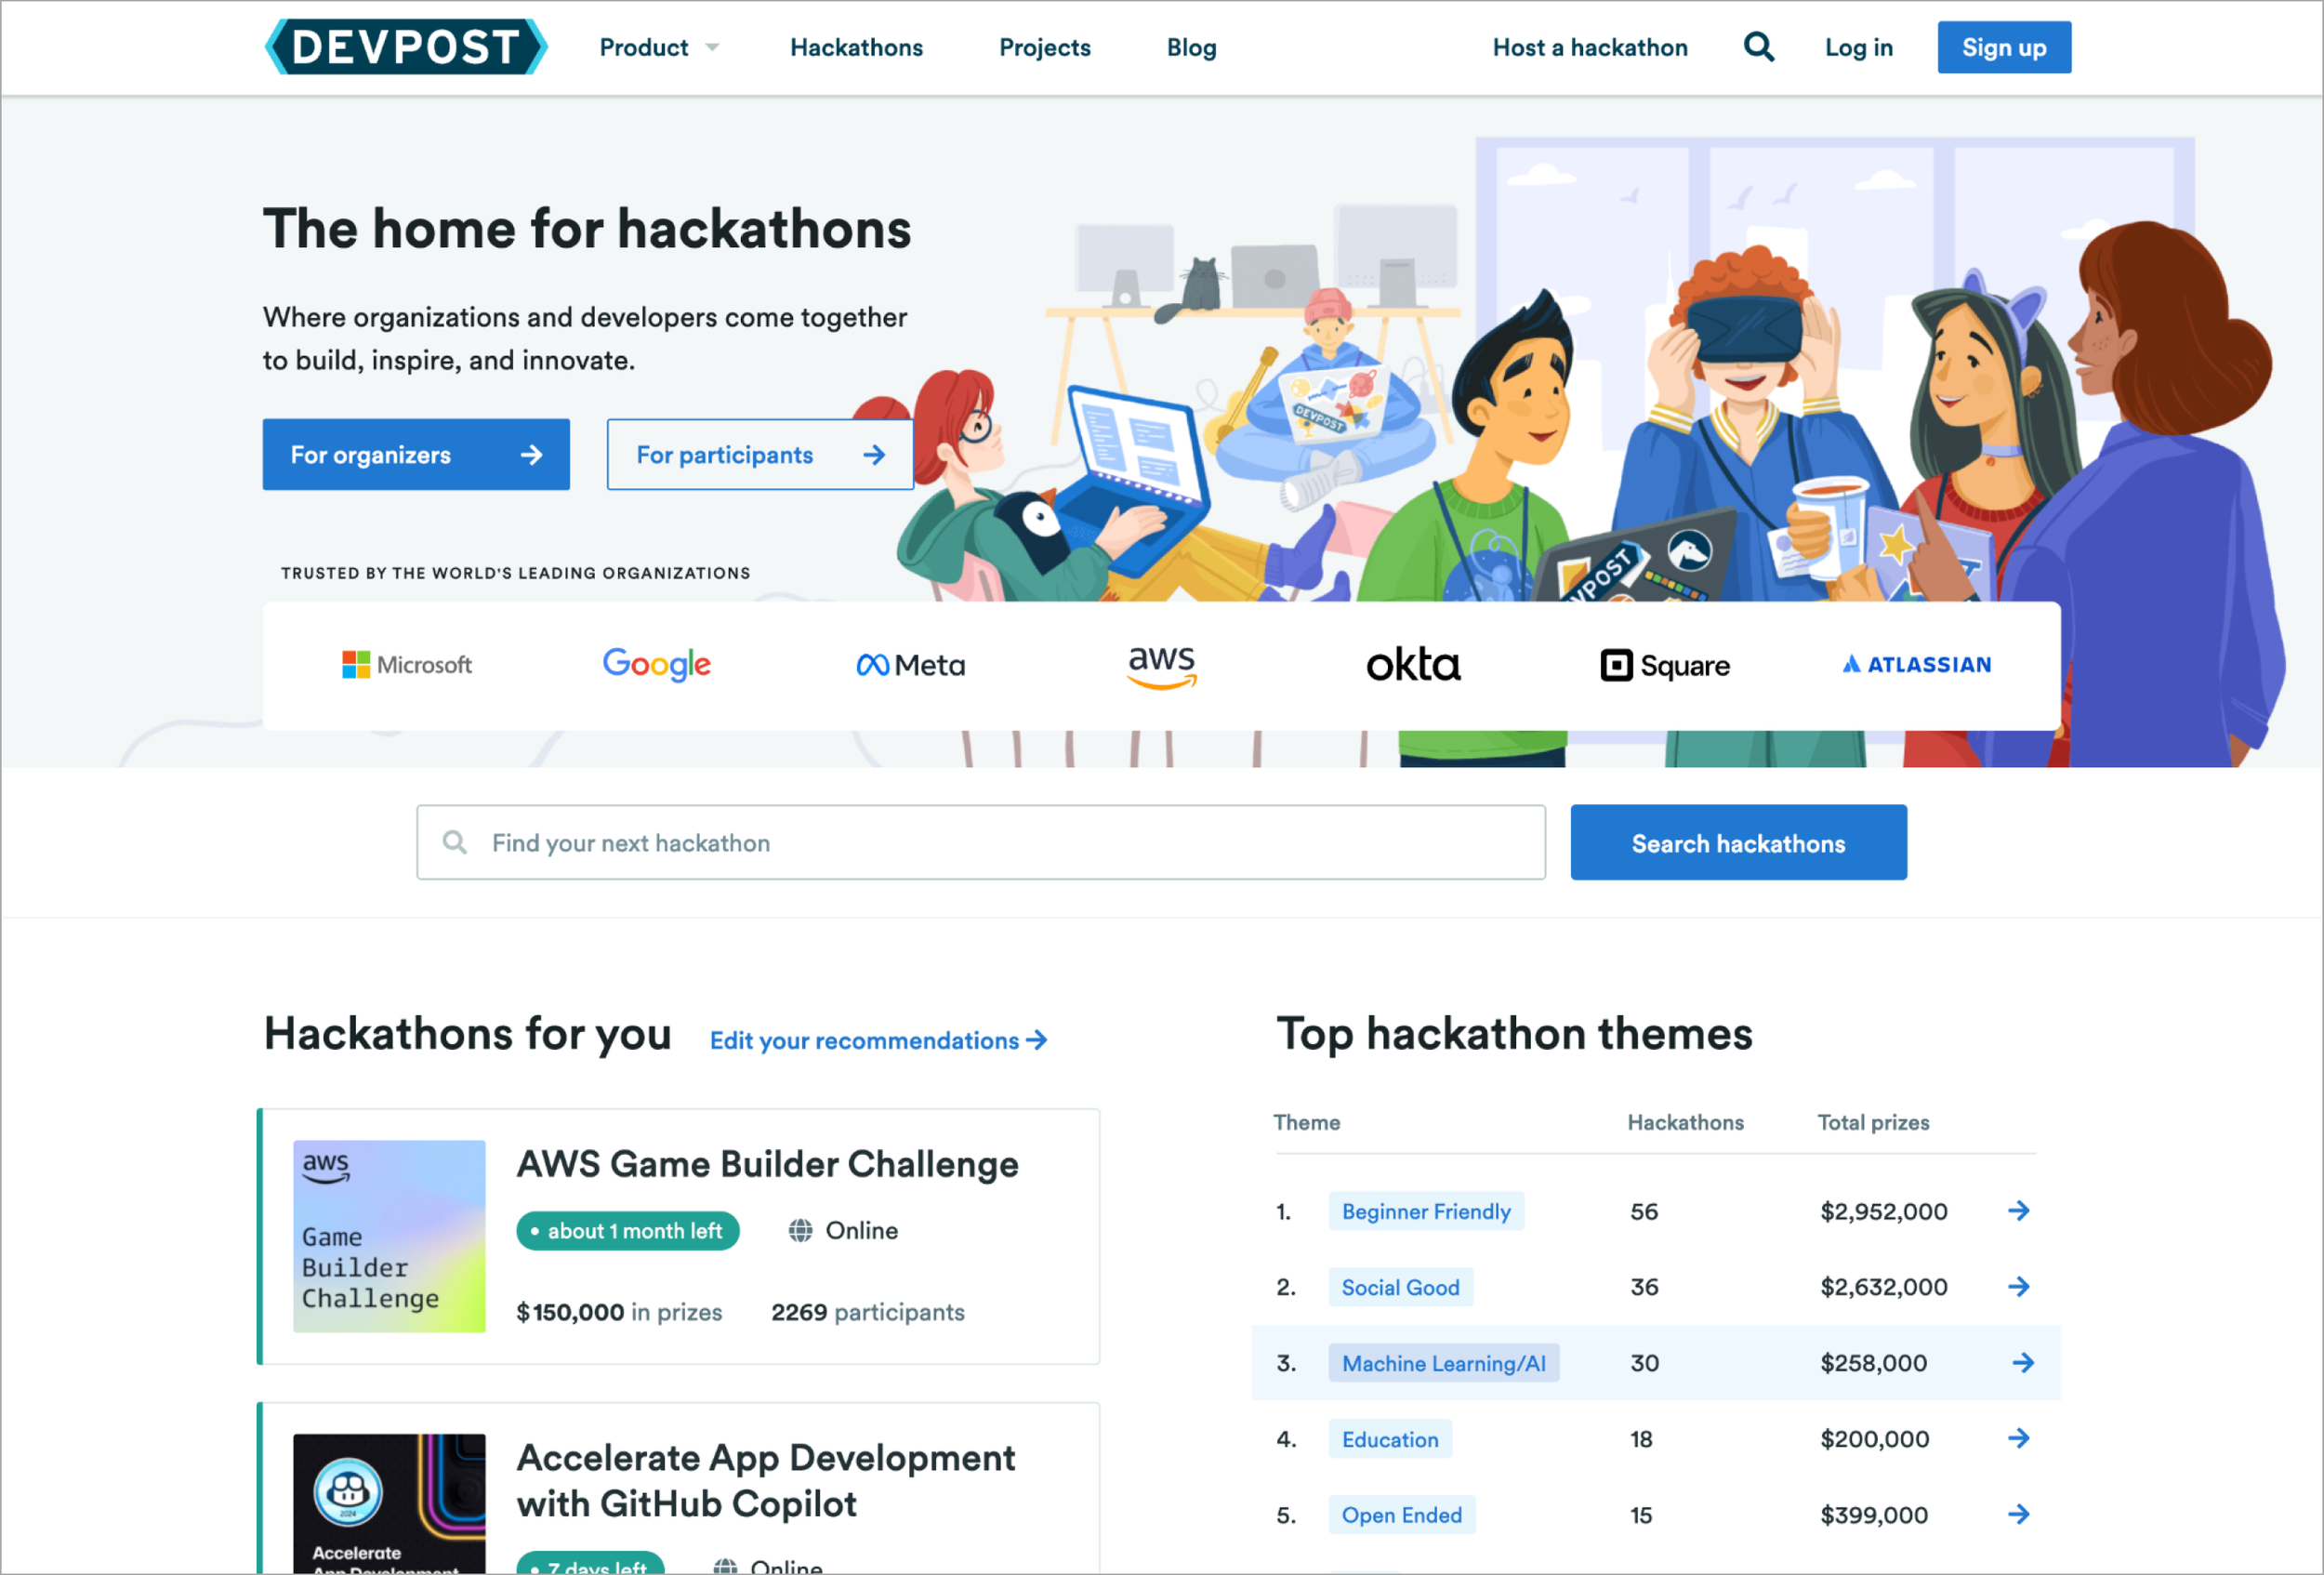
Task: Click the 'Total prizes' column header
Action: click(1873, 1122)
